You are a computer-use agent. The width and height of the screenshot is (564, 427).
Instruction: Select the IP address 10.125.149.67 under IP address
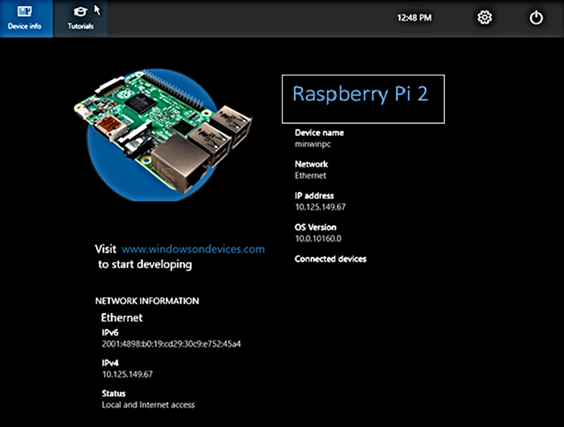pos(320,207)
